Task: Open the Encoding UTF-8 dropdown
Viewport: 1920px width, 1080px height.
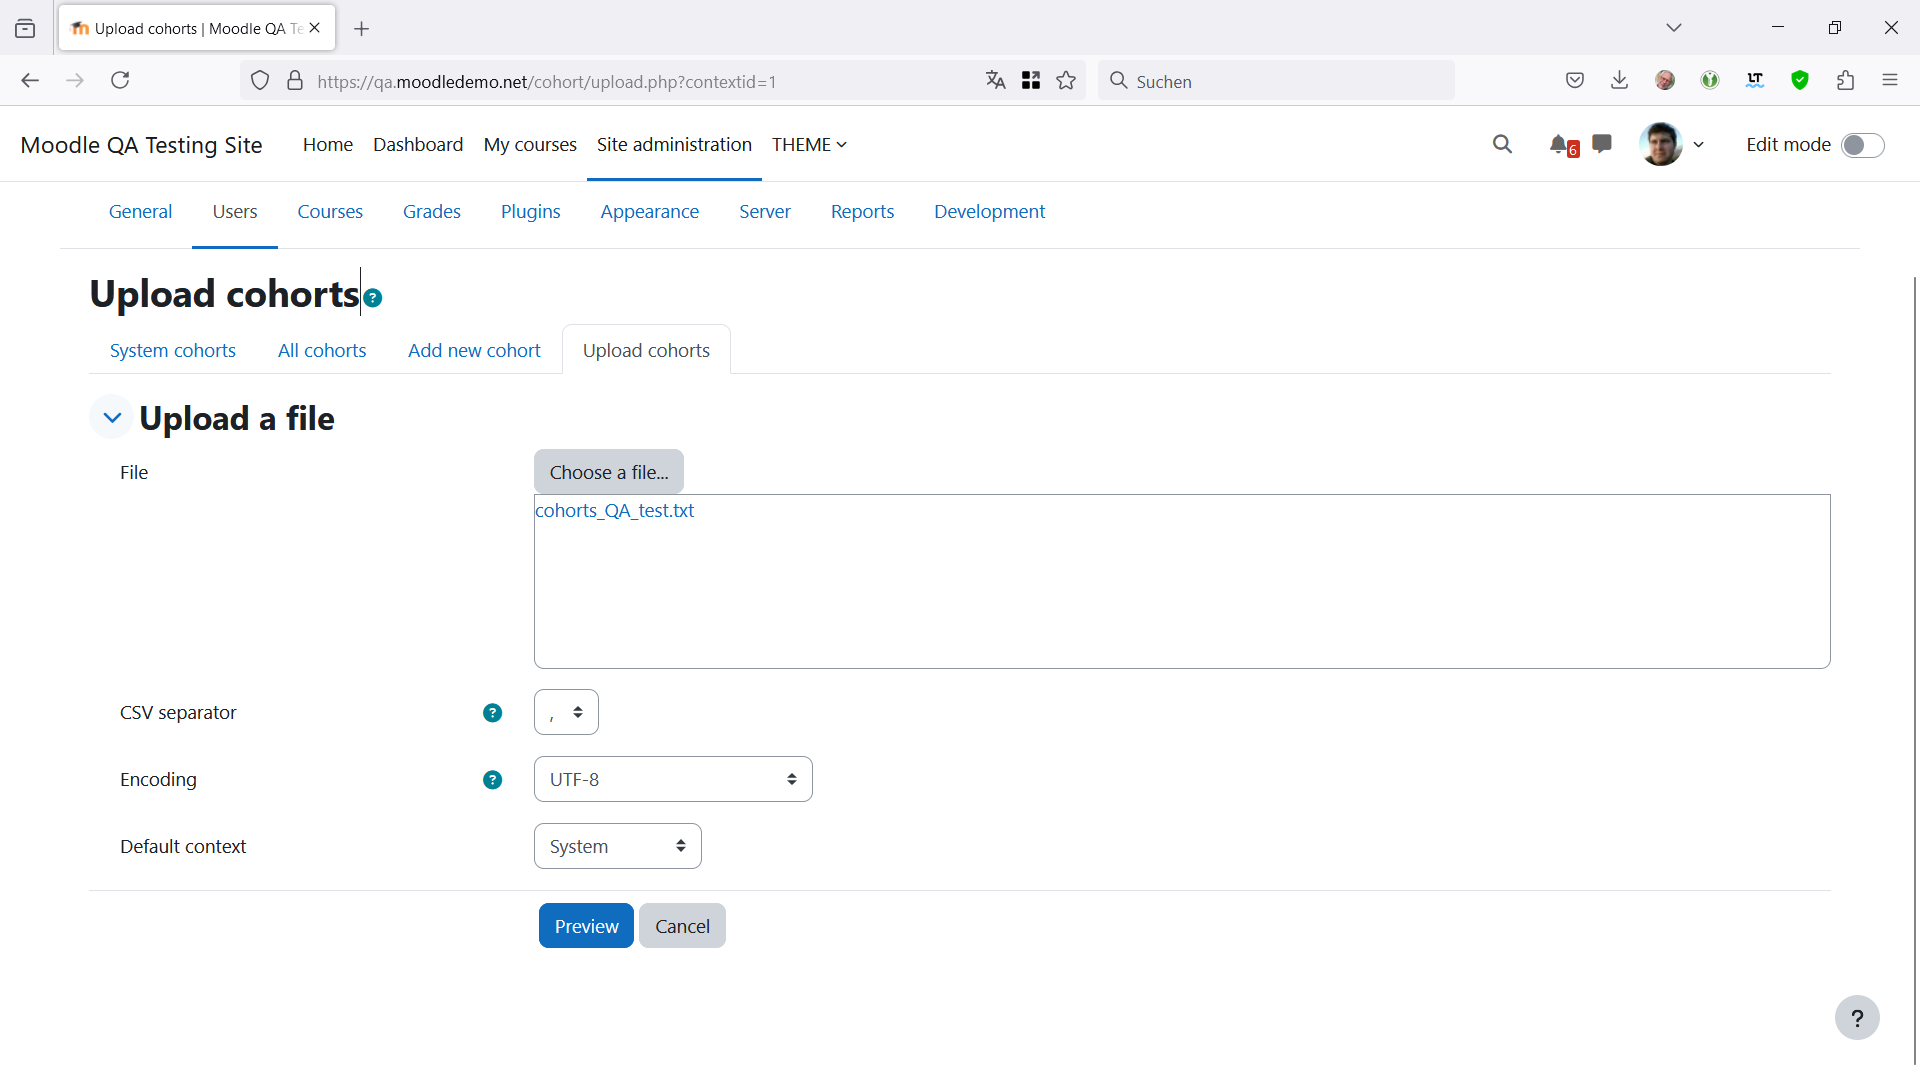Action: 673,779
